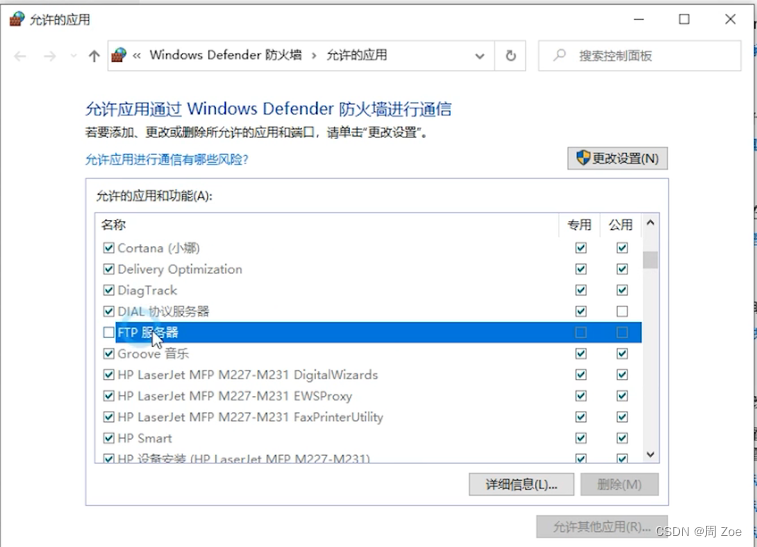757x547 pixels.
Task: Click the chevron after Windows Defender 防火墙 breadcrumb
Action: [x=314, y=56]
